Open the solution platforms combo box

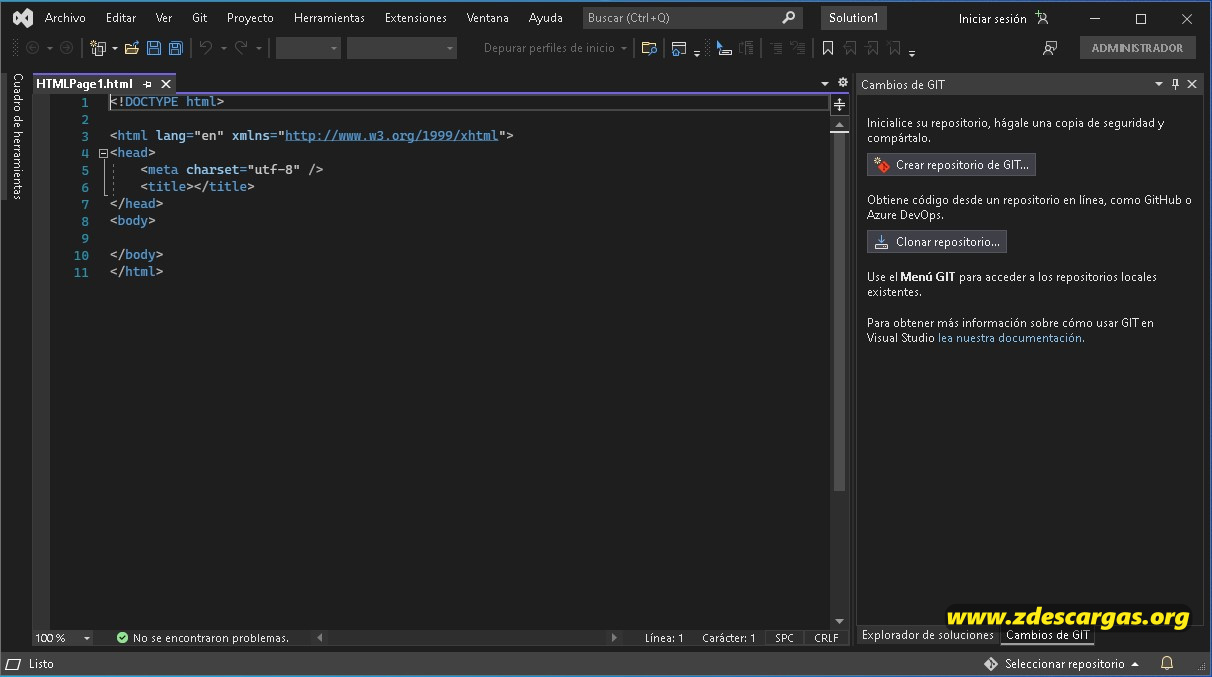[x=402, y=48]
